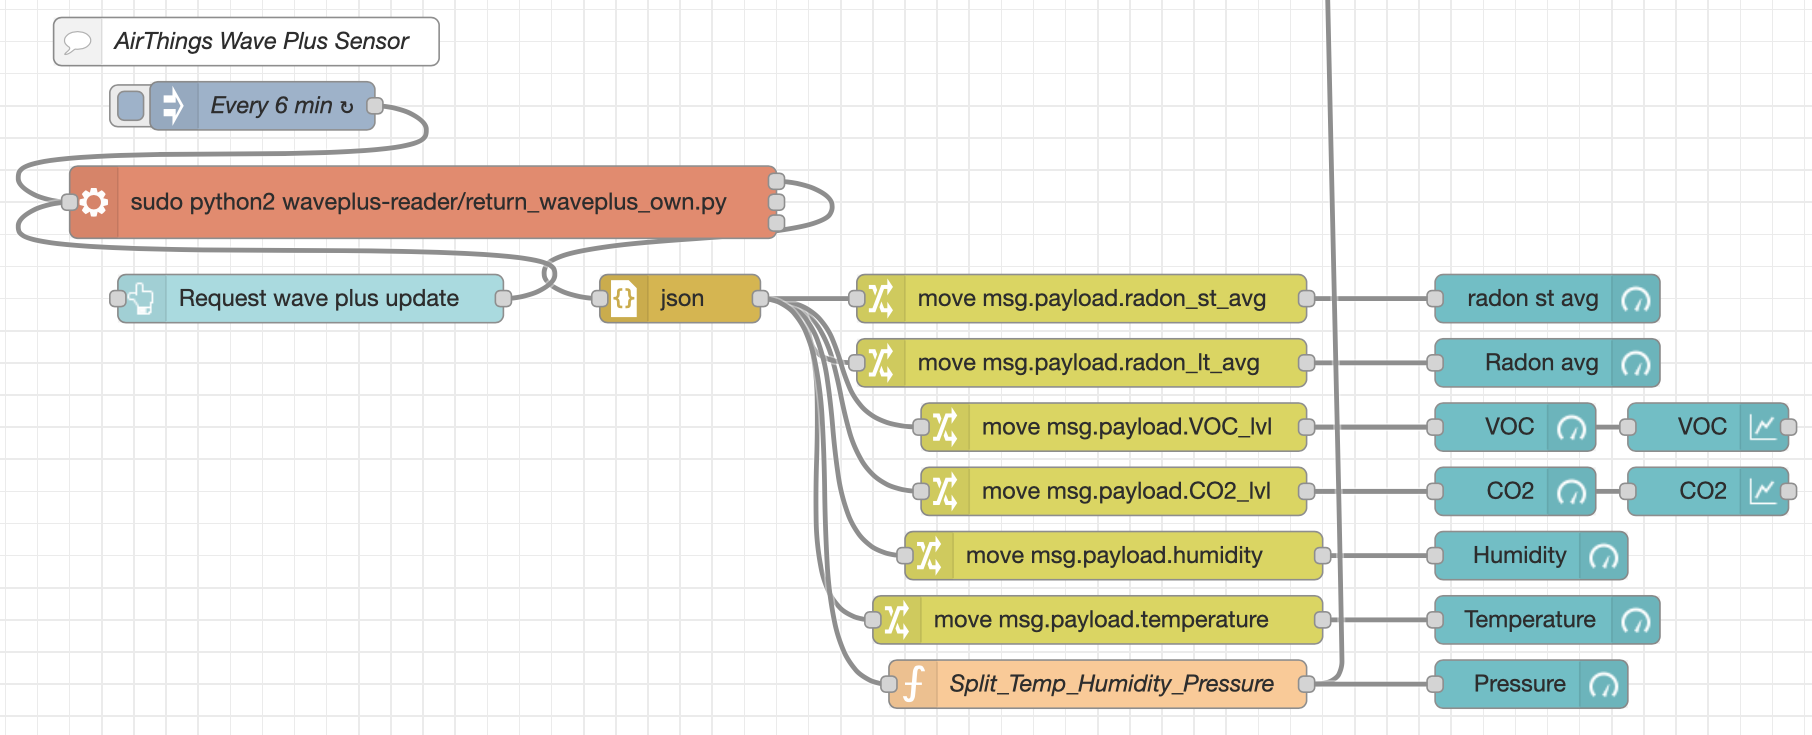Click the chart icon on the VOC chart node

coord(1764,427)
